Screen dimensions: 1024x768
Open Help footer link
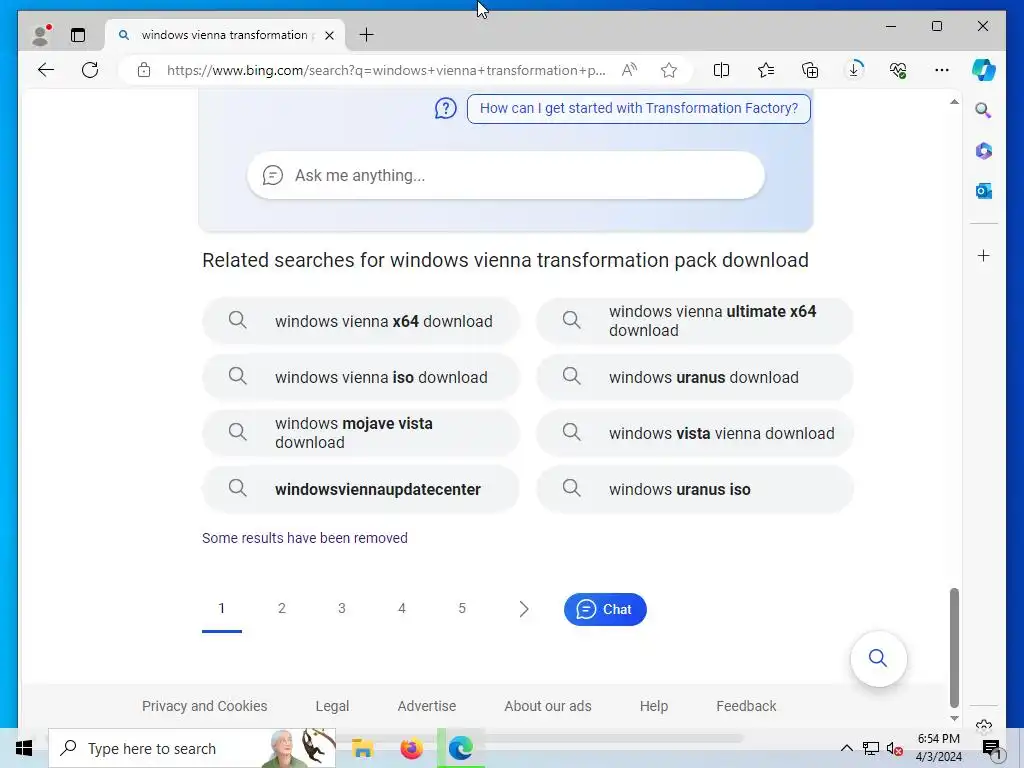(x=654, y=706)
